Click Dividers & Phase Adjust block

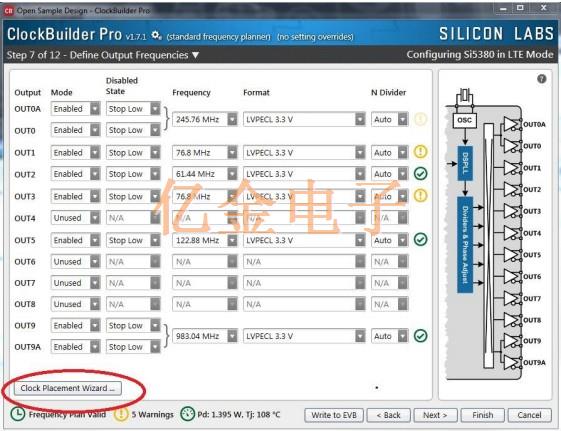(x=465, y=245)
